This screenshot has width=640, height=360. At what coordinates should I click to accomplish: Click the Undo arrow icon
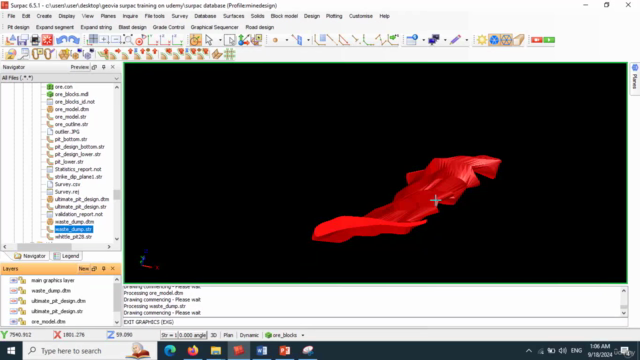coord(62,40)
